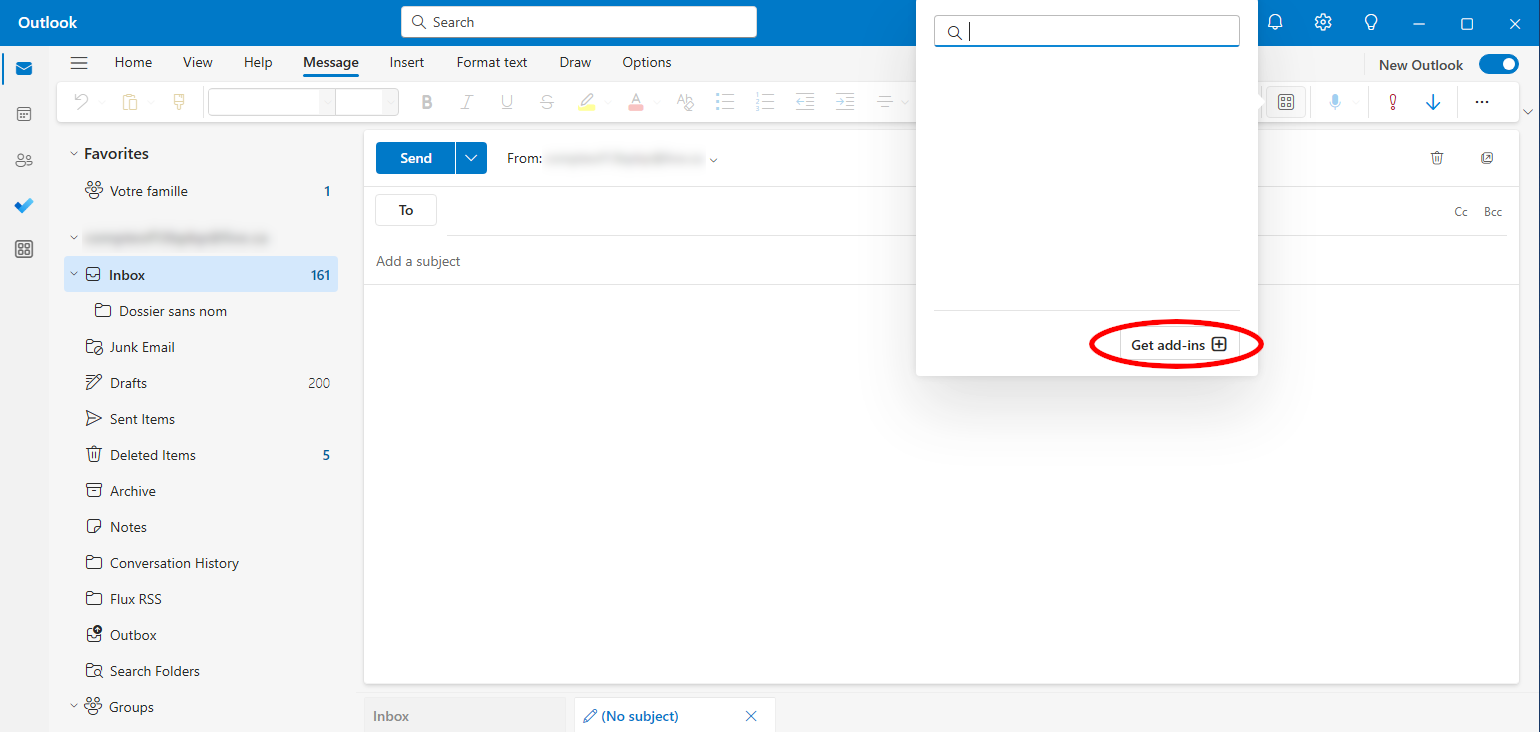Click the Get add-ins button
Screen dimensions: 1540x732
click(x=1178, y=345)
